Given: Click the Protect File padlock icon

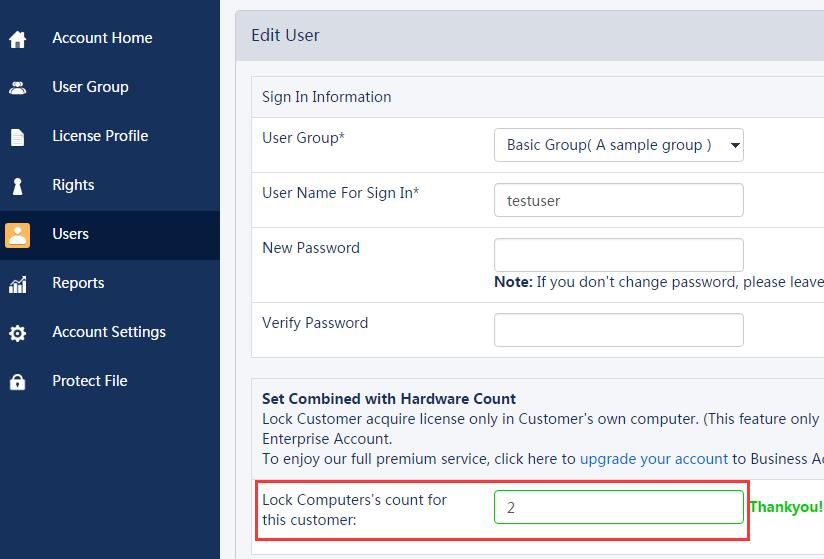Looking at the screenshot, I should 17,382.
